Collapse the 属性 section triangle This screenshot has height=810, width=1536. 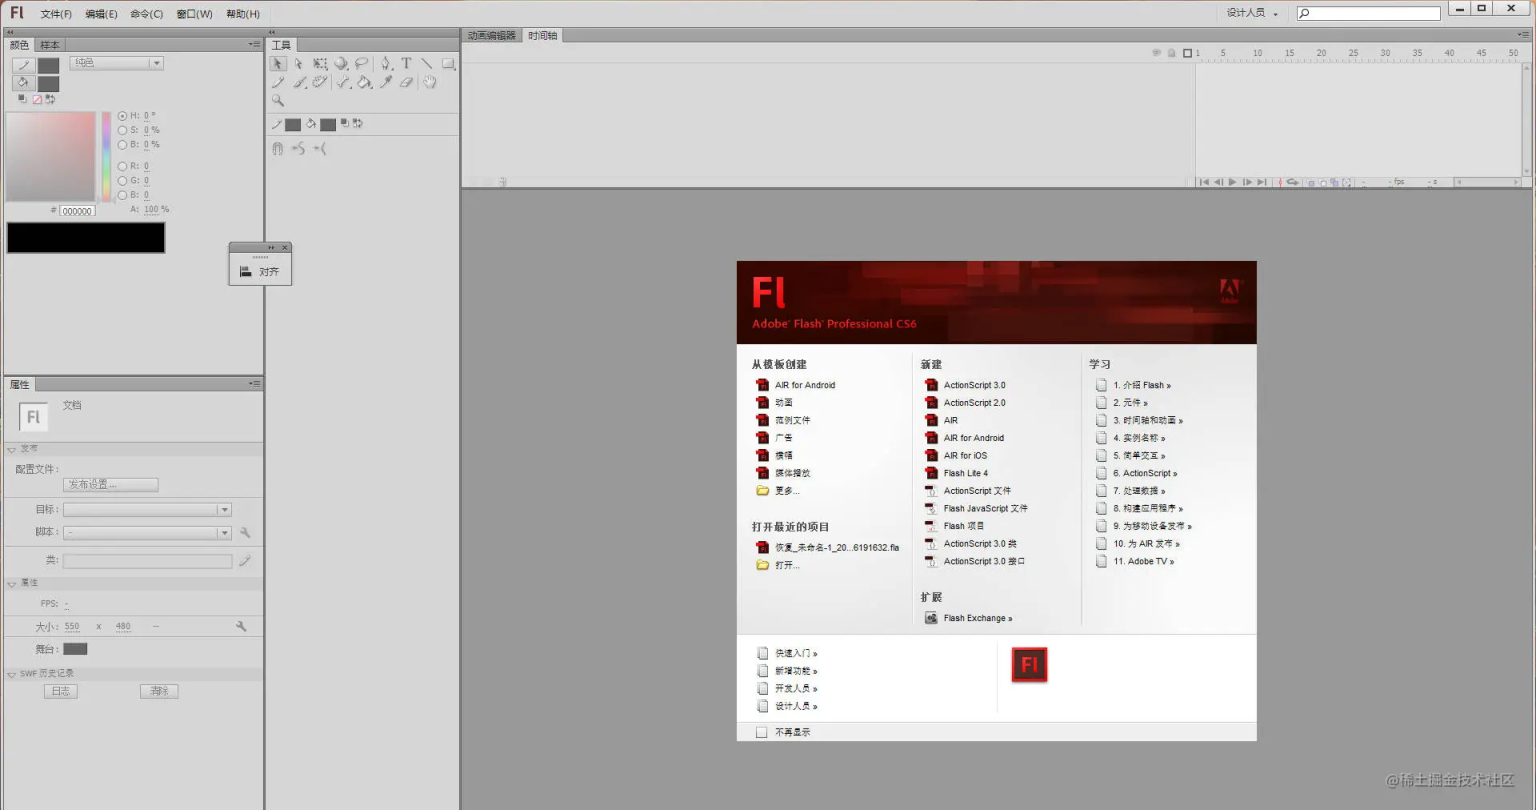[x=12, y=583]
